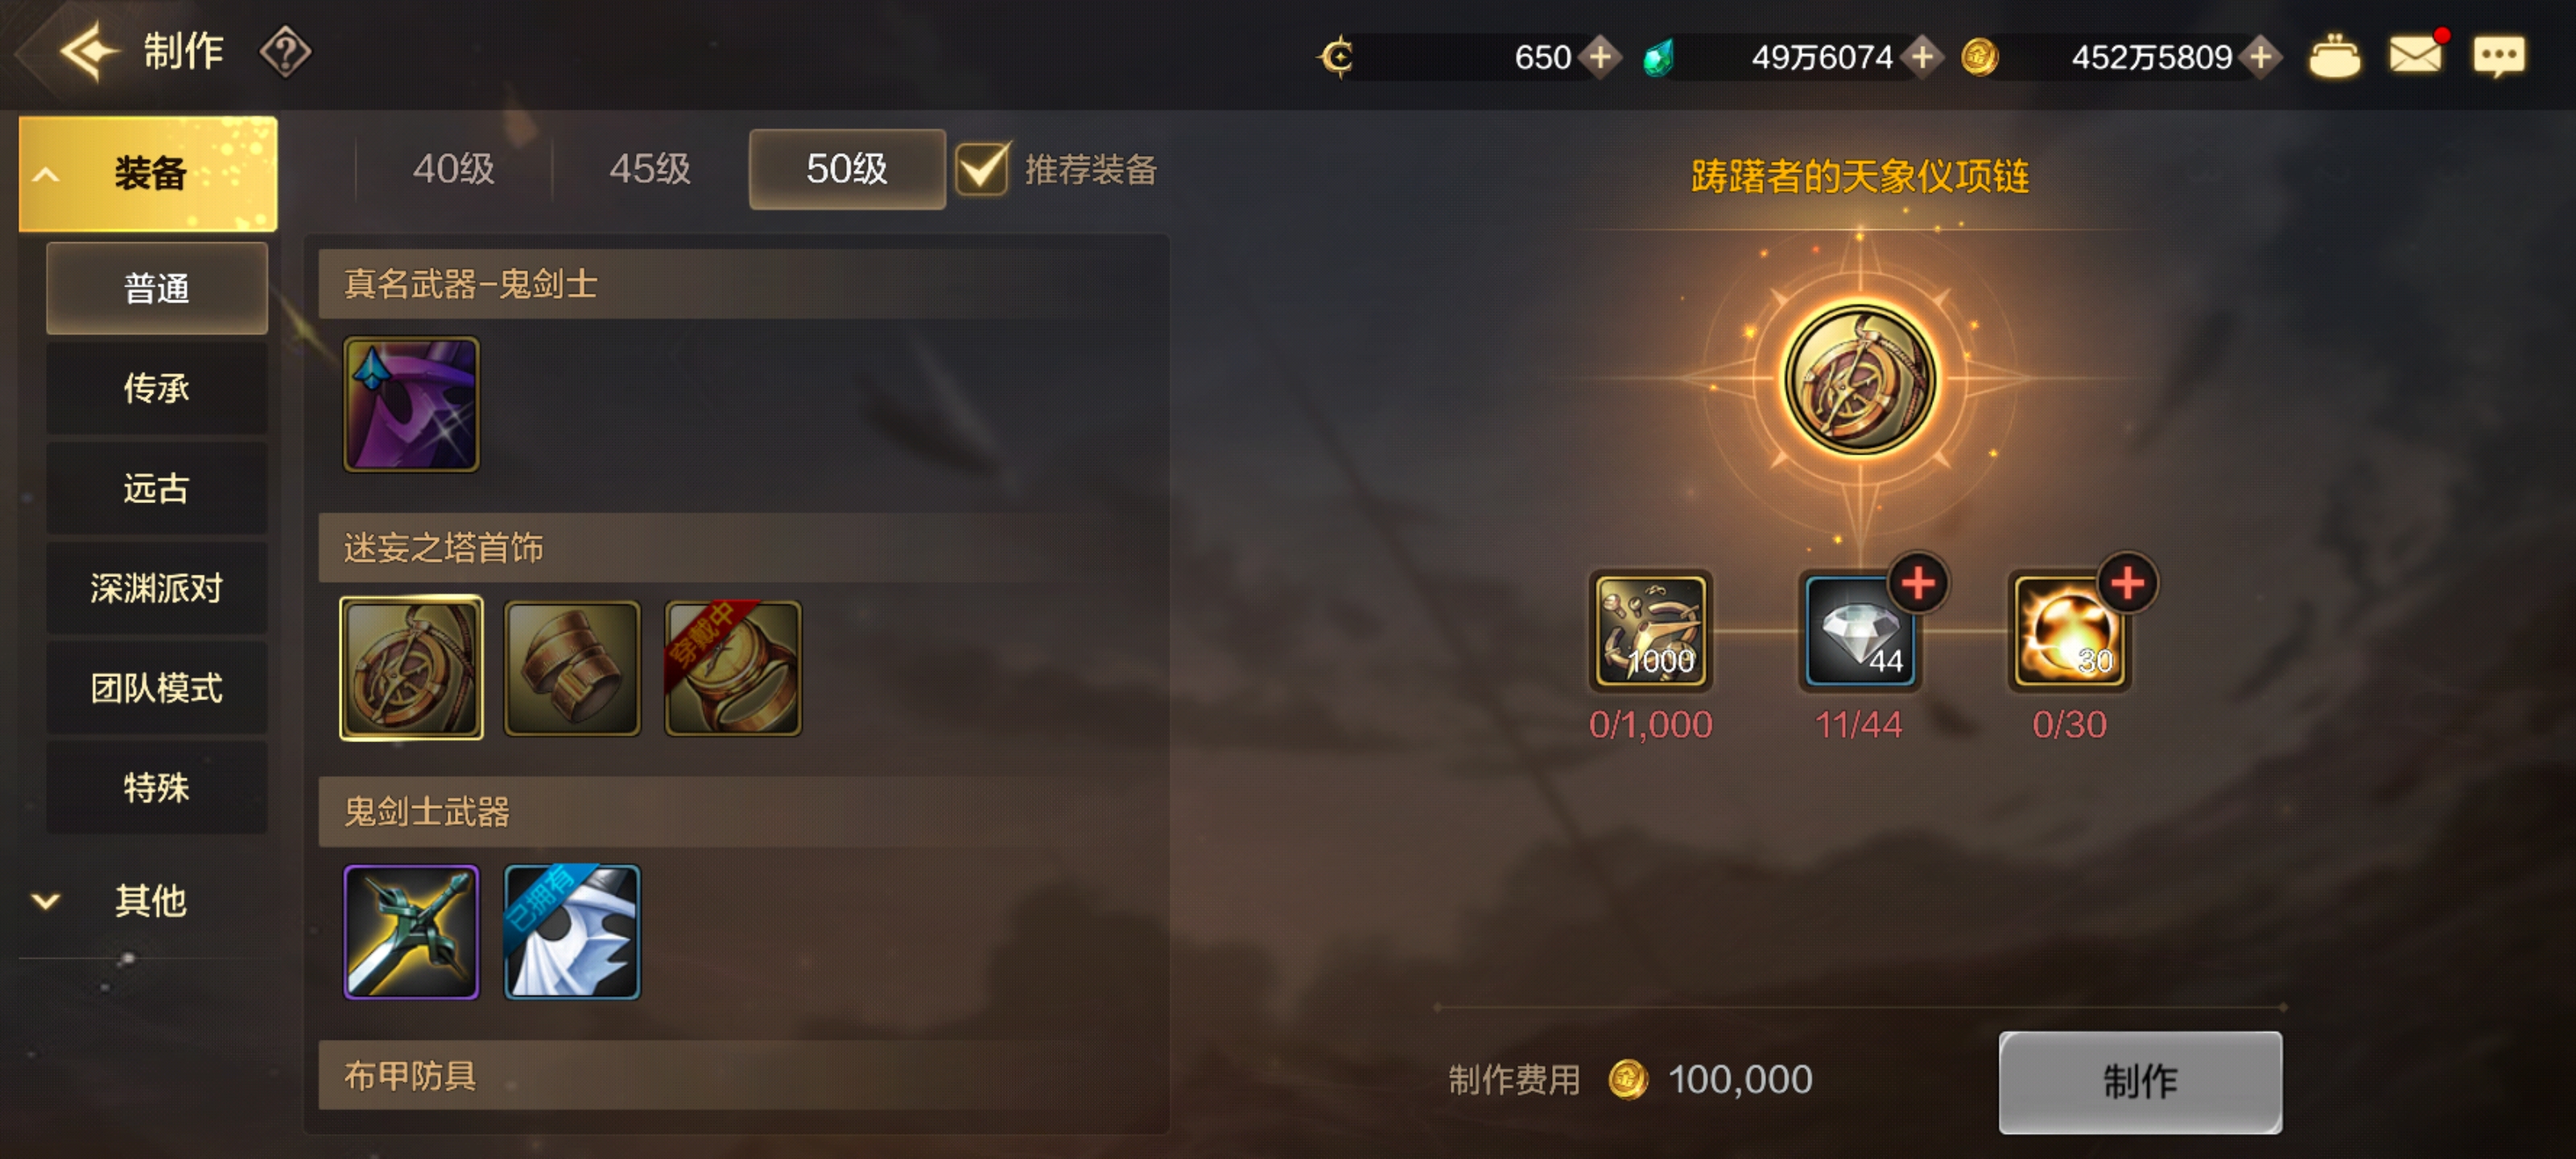Screen dimensions: 2576x1159
Task: Open the money pouch icon
Action: [x=2334, y=55]
